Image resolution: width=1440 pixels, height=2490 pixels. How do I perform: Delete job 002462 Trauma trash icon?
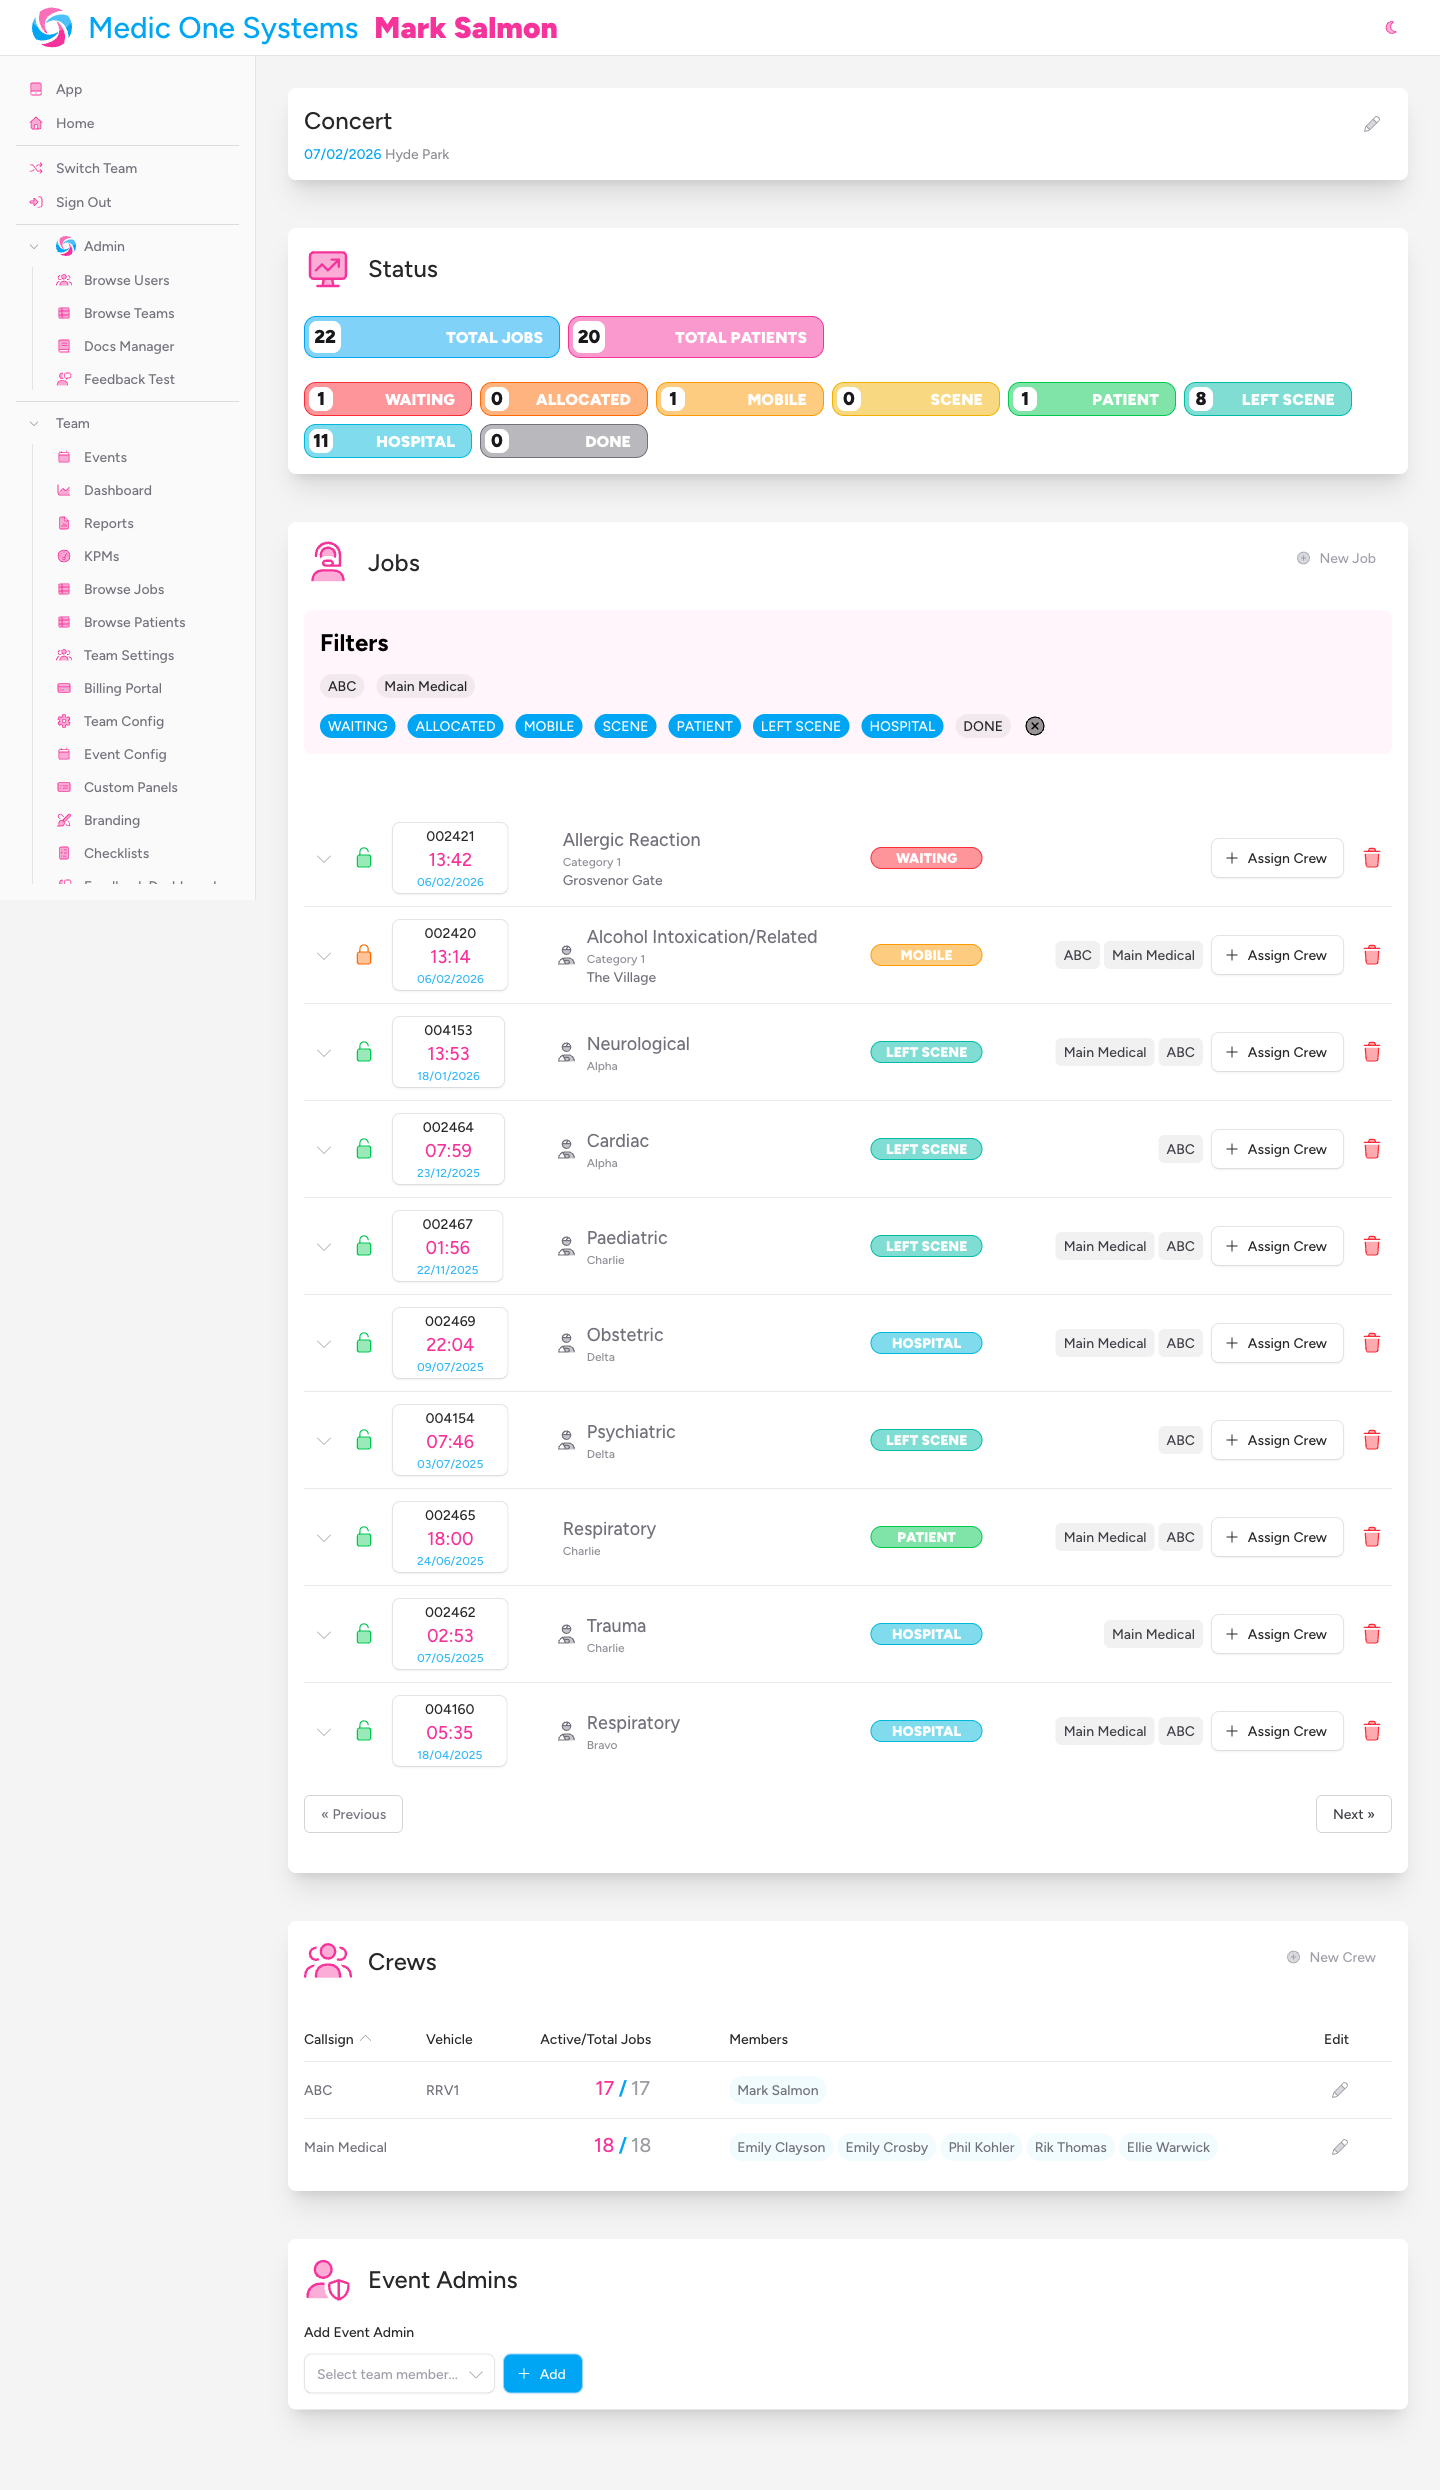click(1372, 1634)
